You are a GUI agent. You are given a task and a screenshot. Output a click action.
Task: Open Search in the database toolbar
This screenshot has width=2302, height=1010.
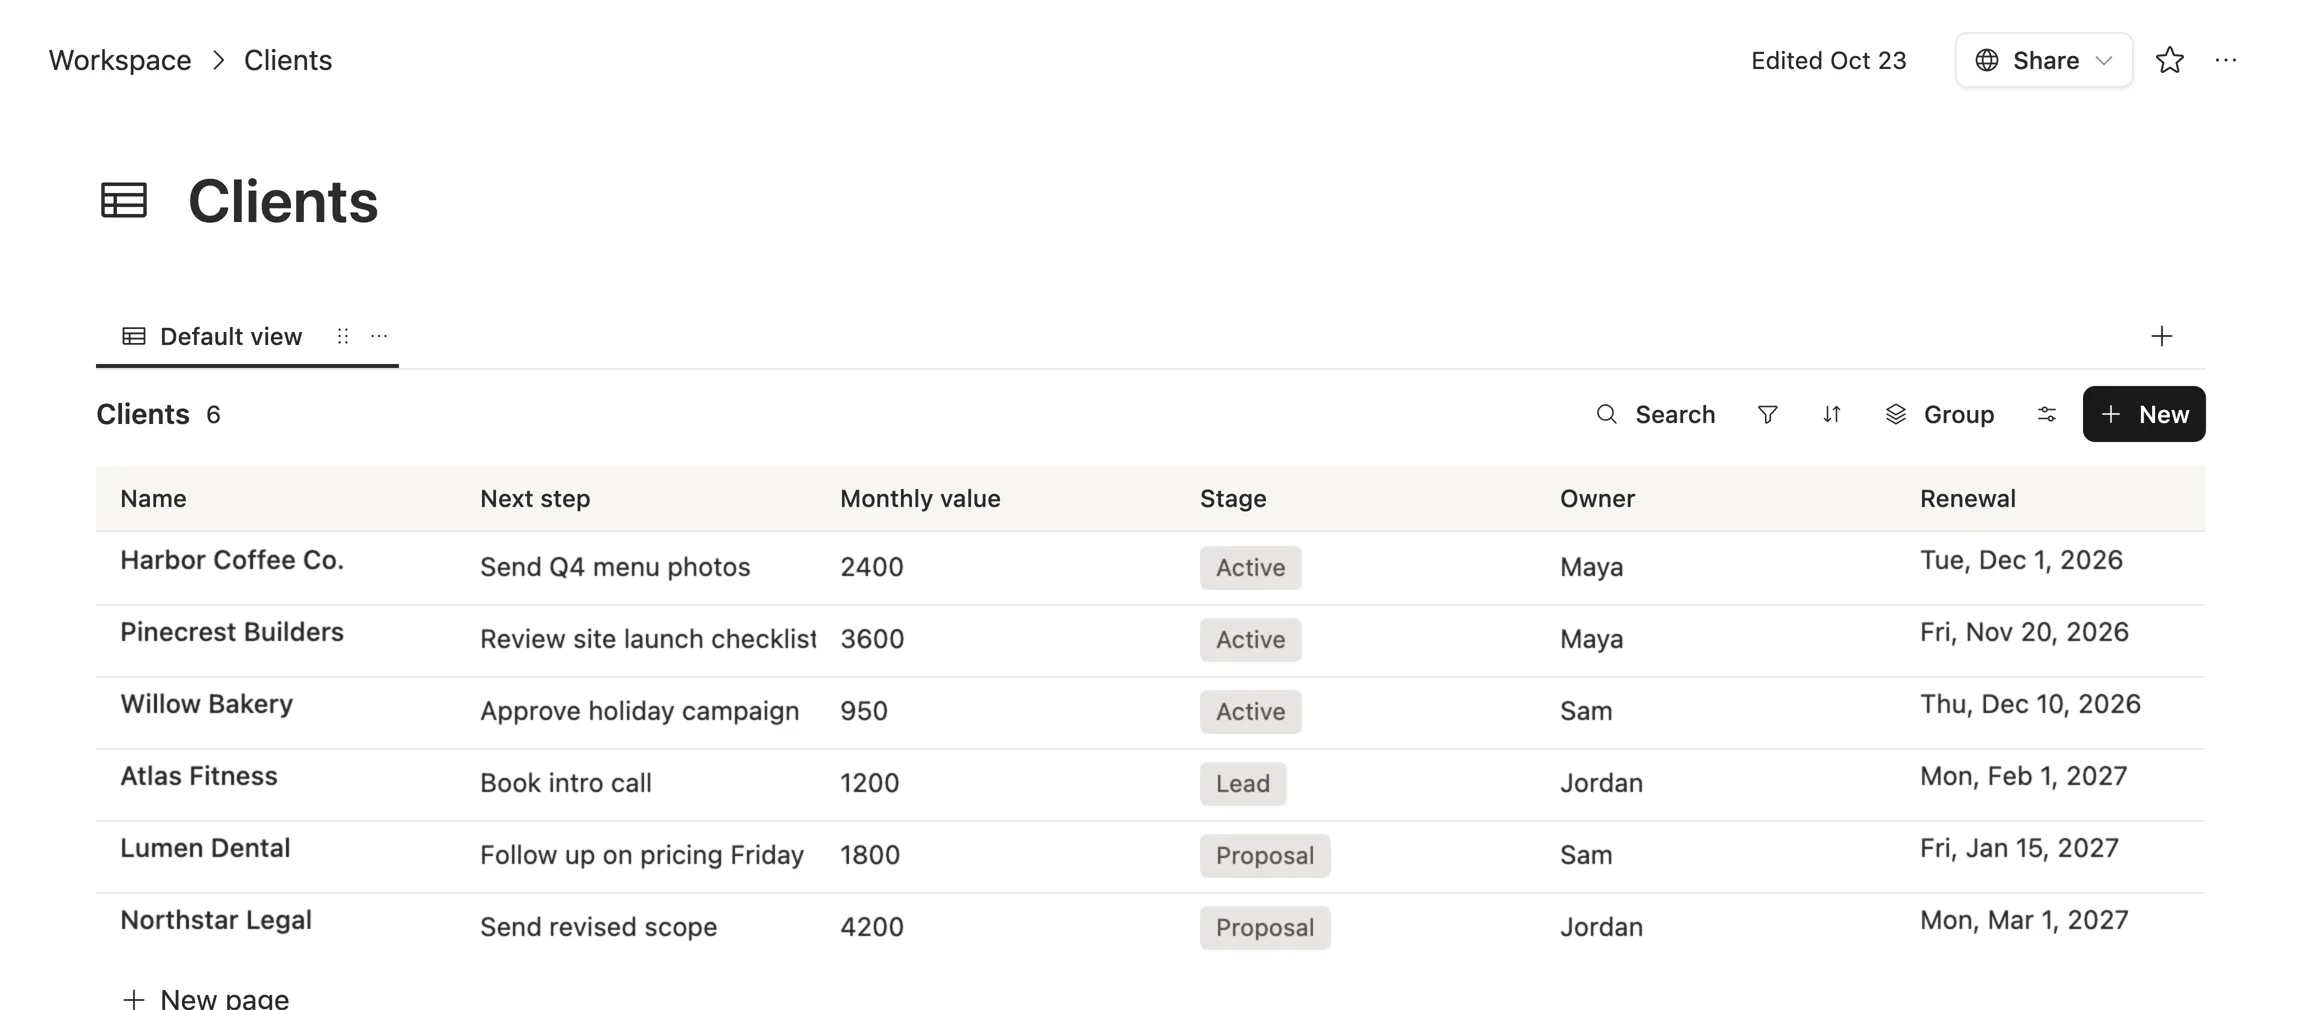(1655, 414)
